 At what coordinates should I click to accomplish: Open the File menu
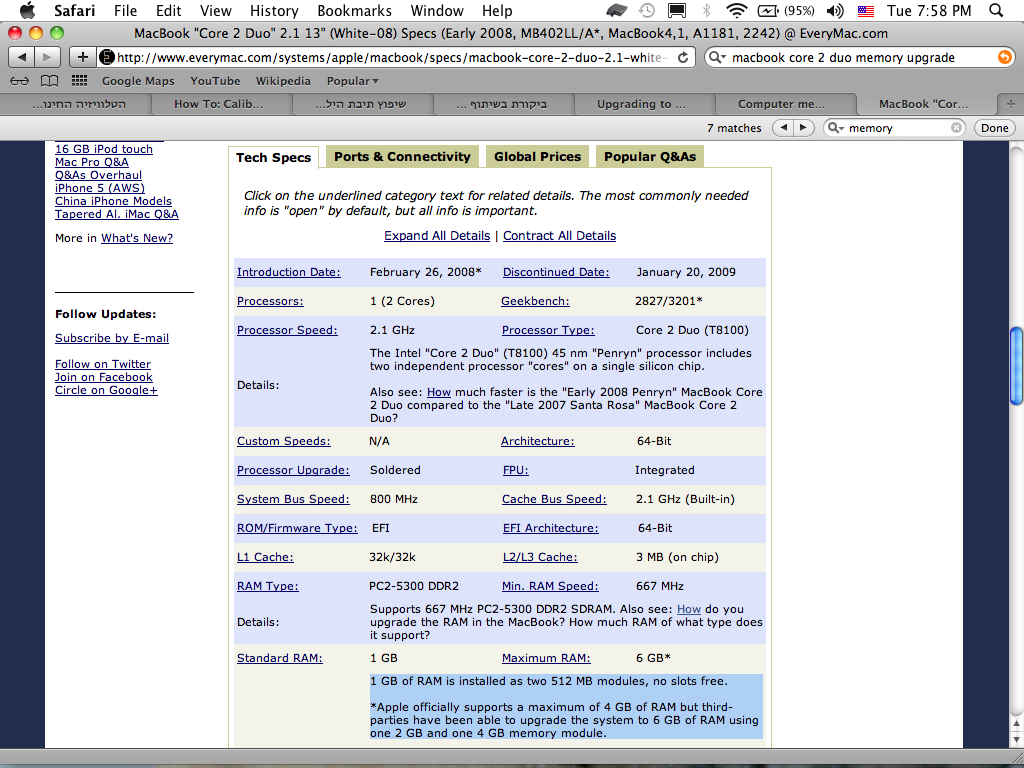125,10
